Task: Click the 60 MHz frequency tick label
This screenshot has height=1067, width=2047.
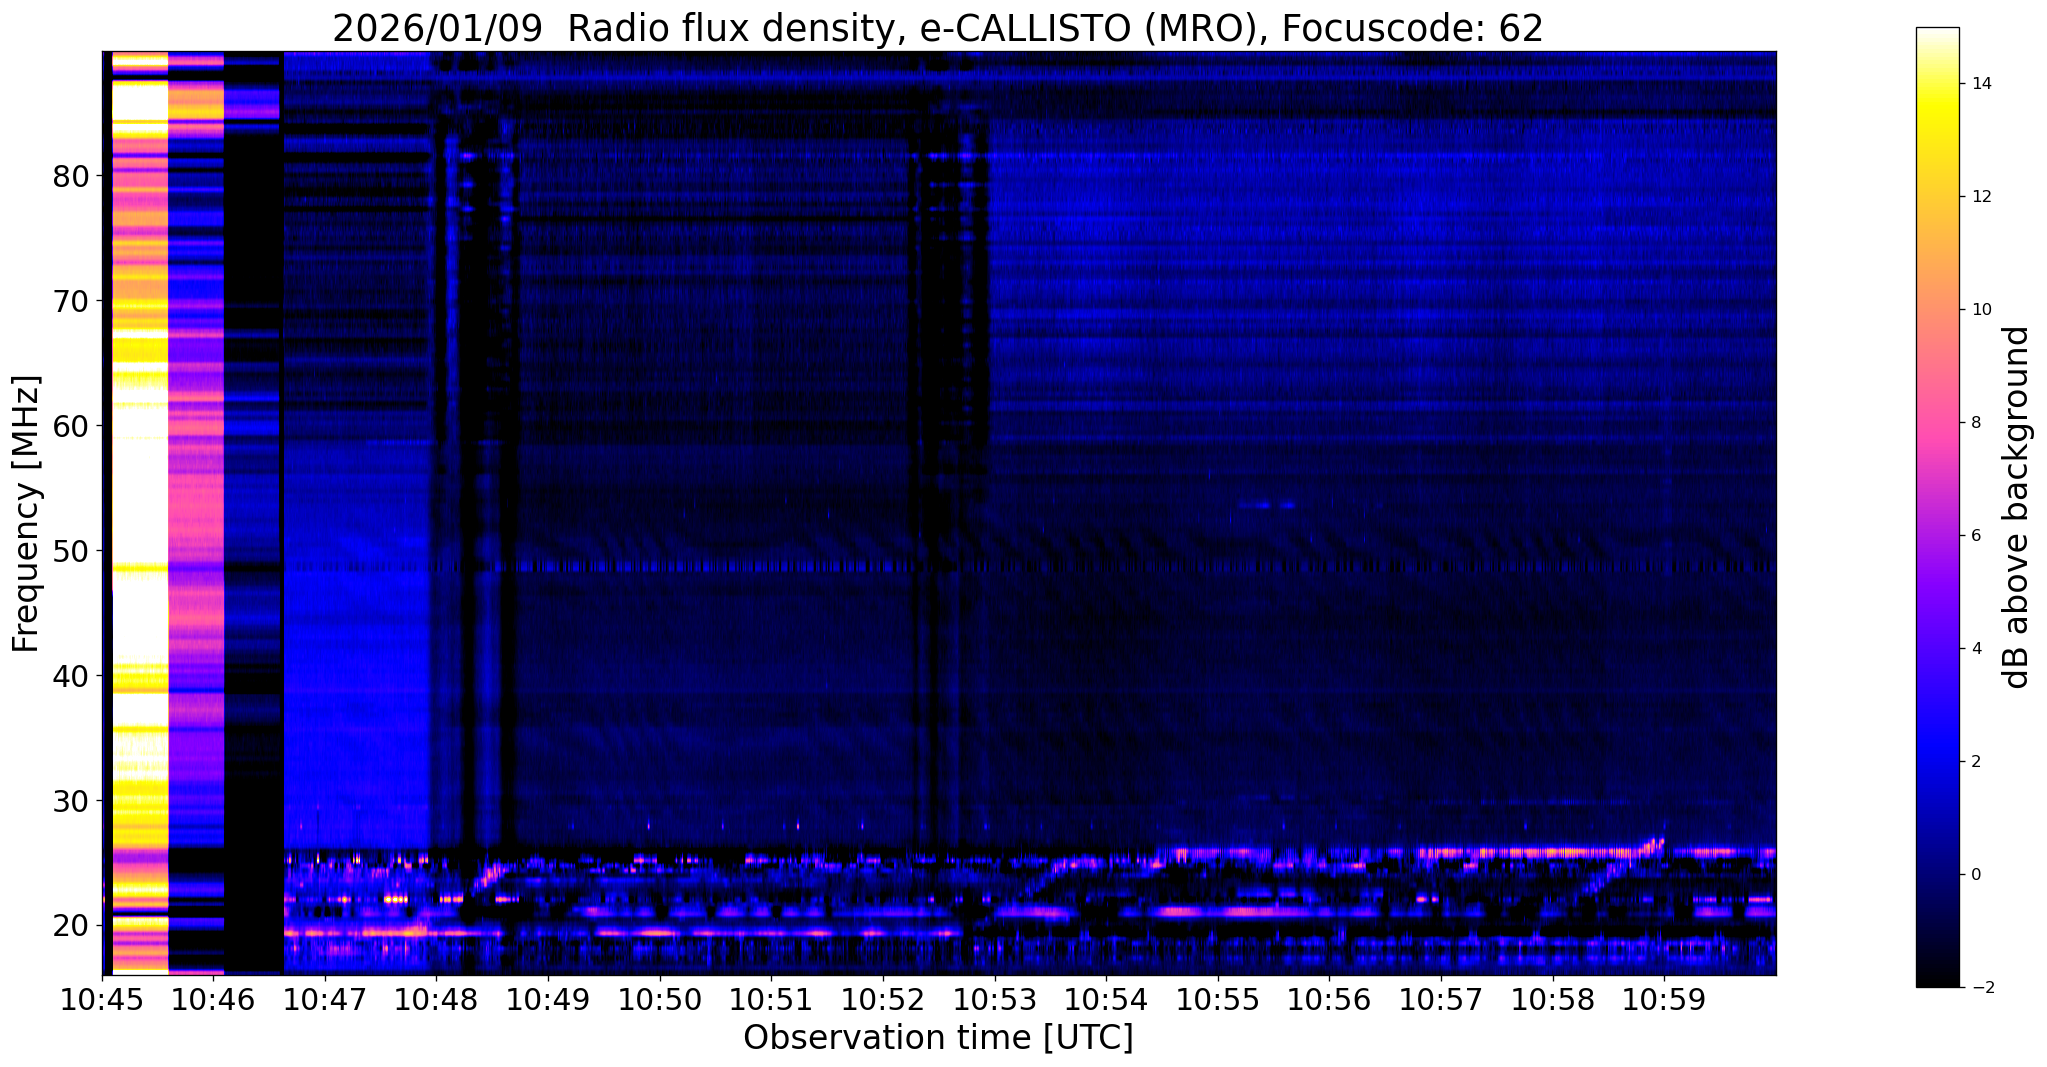Action: 70,425
